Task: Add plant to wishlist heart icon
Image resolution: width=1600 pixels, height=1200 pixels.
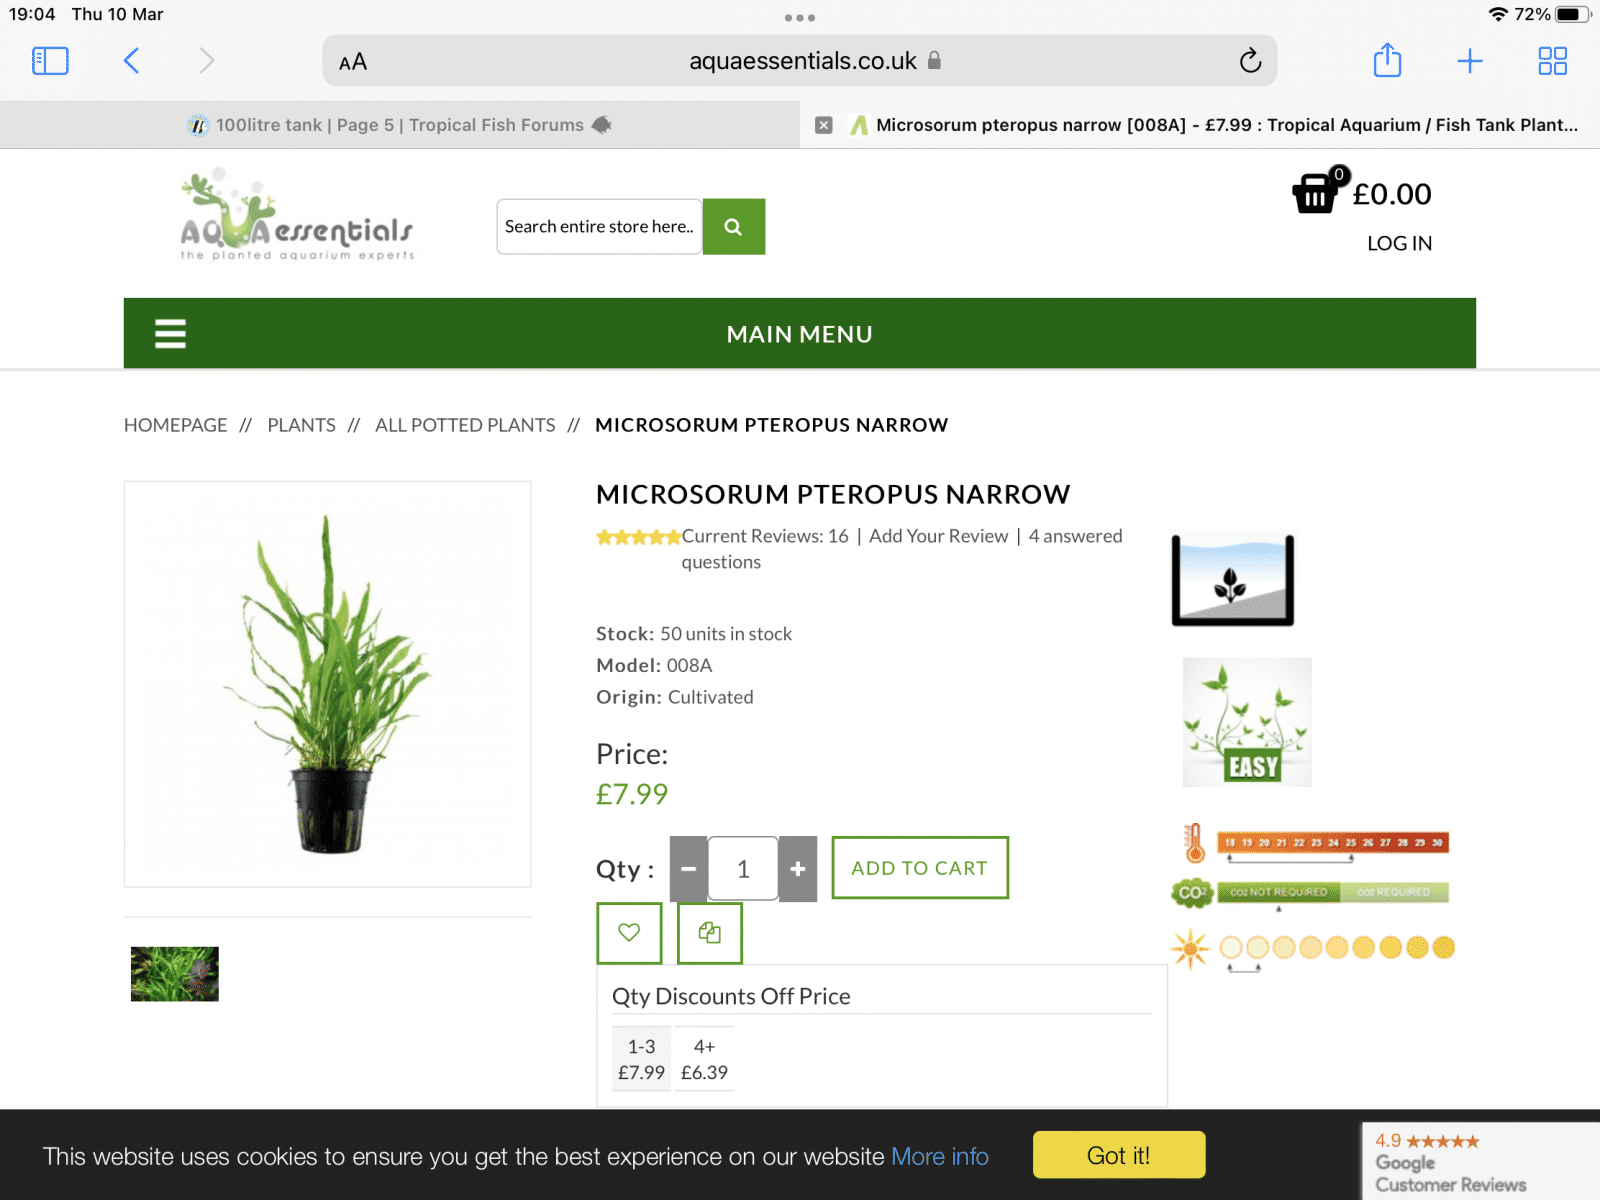Action: coord(629,933)
